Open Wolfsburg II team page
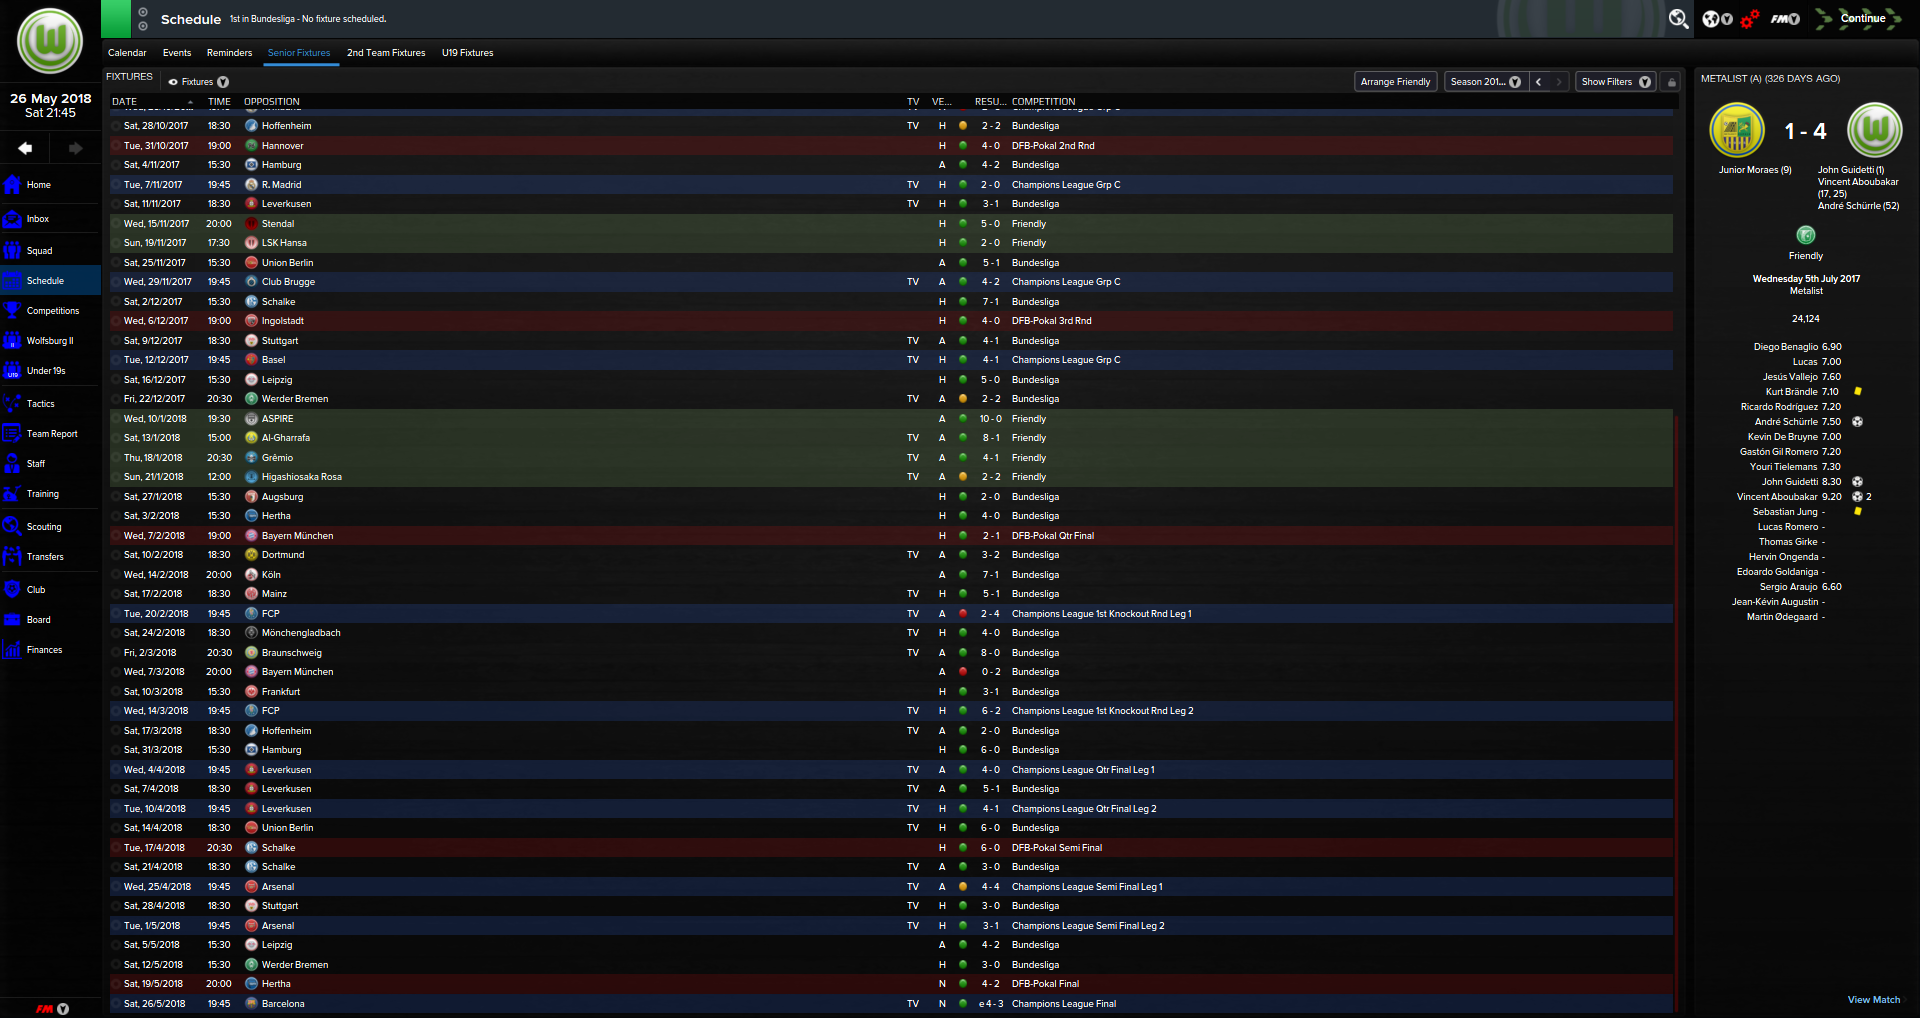This screenshot has height=1018, width=1920. [x=50, y=341]
